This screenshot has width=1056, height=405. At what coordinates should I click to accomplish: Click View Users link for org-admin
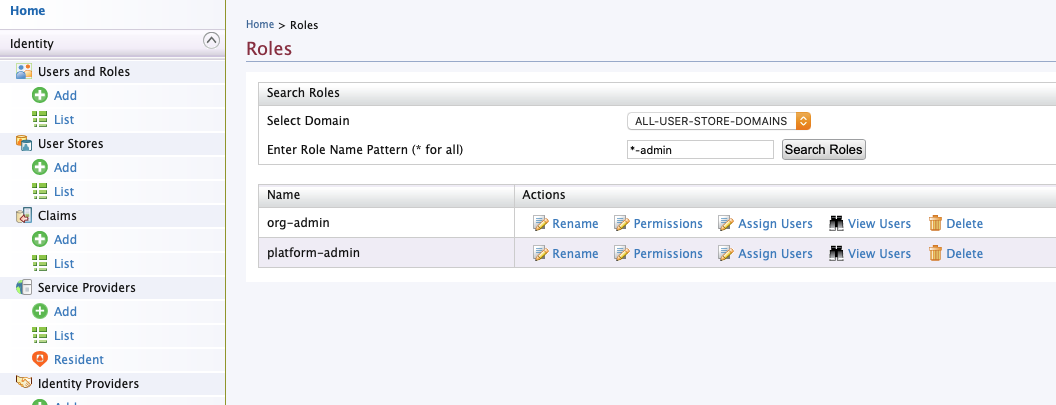click(x=880, y=224)
